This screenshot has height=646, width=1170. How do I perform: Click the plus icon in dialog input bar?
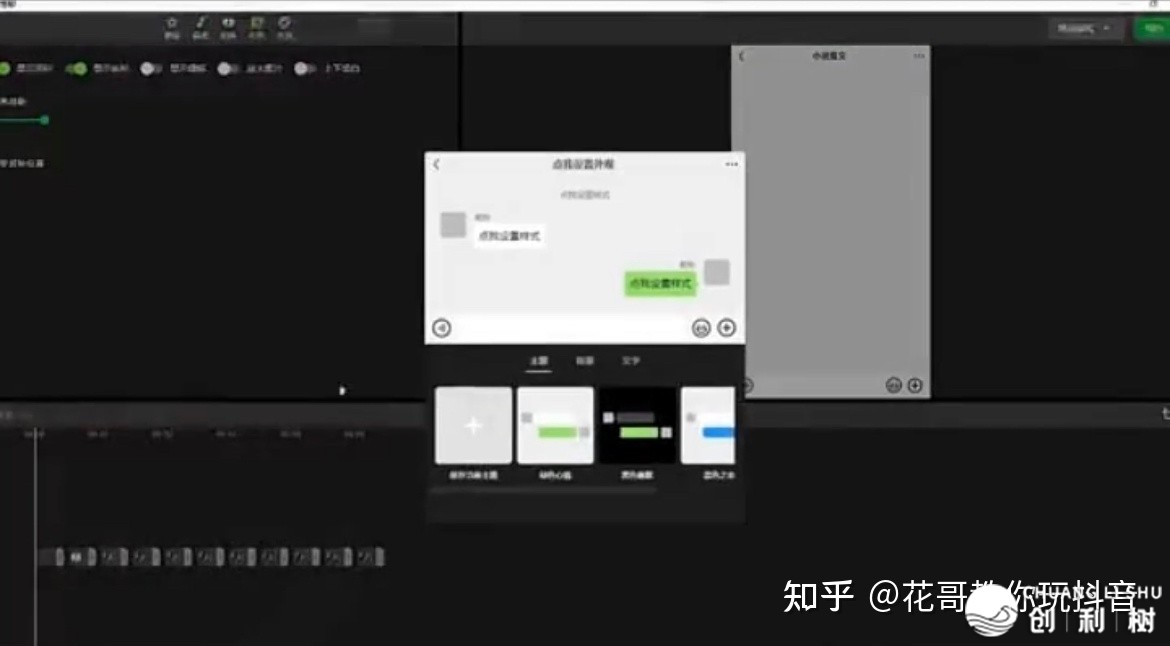[727, 327]
